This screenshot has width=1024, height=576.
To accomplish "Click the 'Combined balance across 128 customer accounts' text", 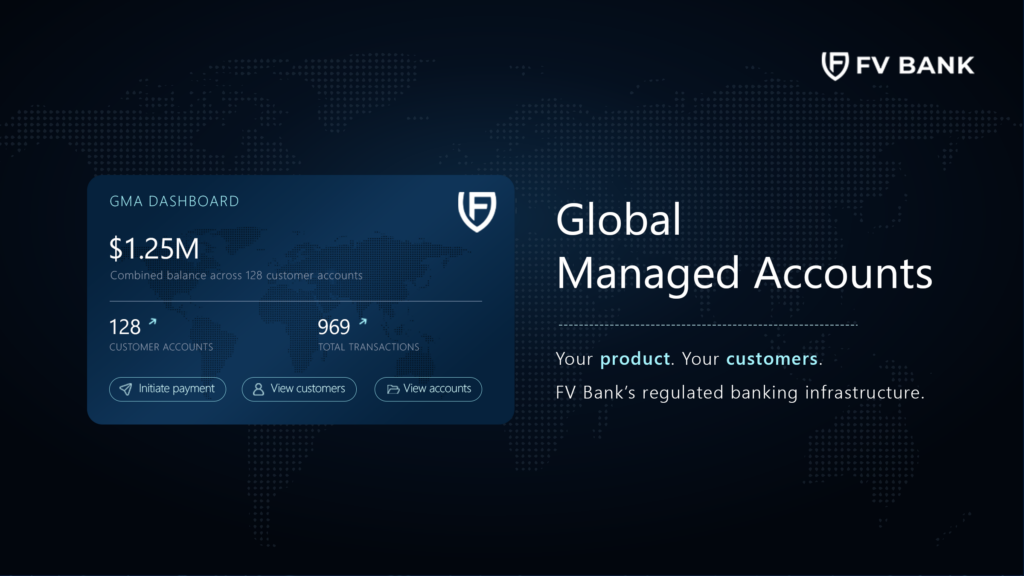I will [236, 276].
